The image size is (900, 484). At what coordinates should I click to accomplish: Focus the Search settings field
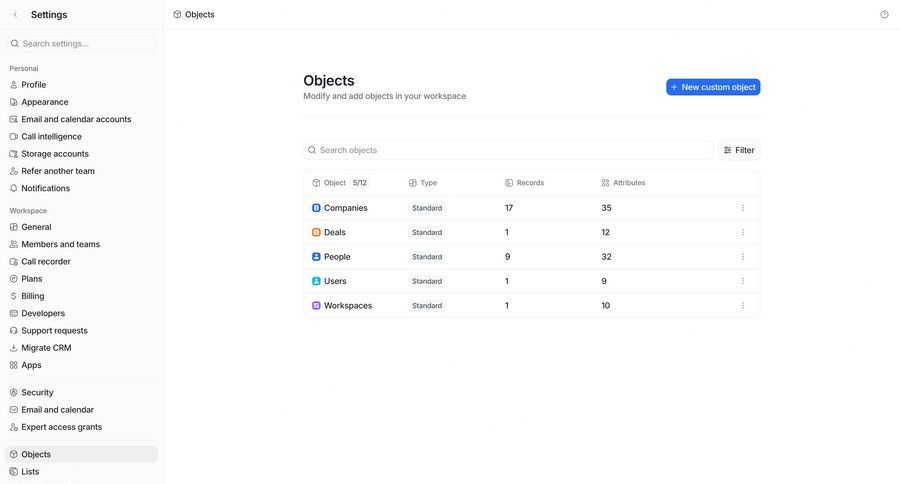82,44
